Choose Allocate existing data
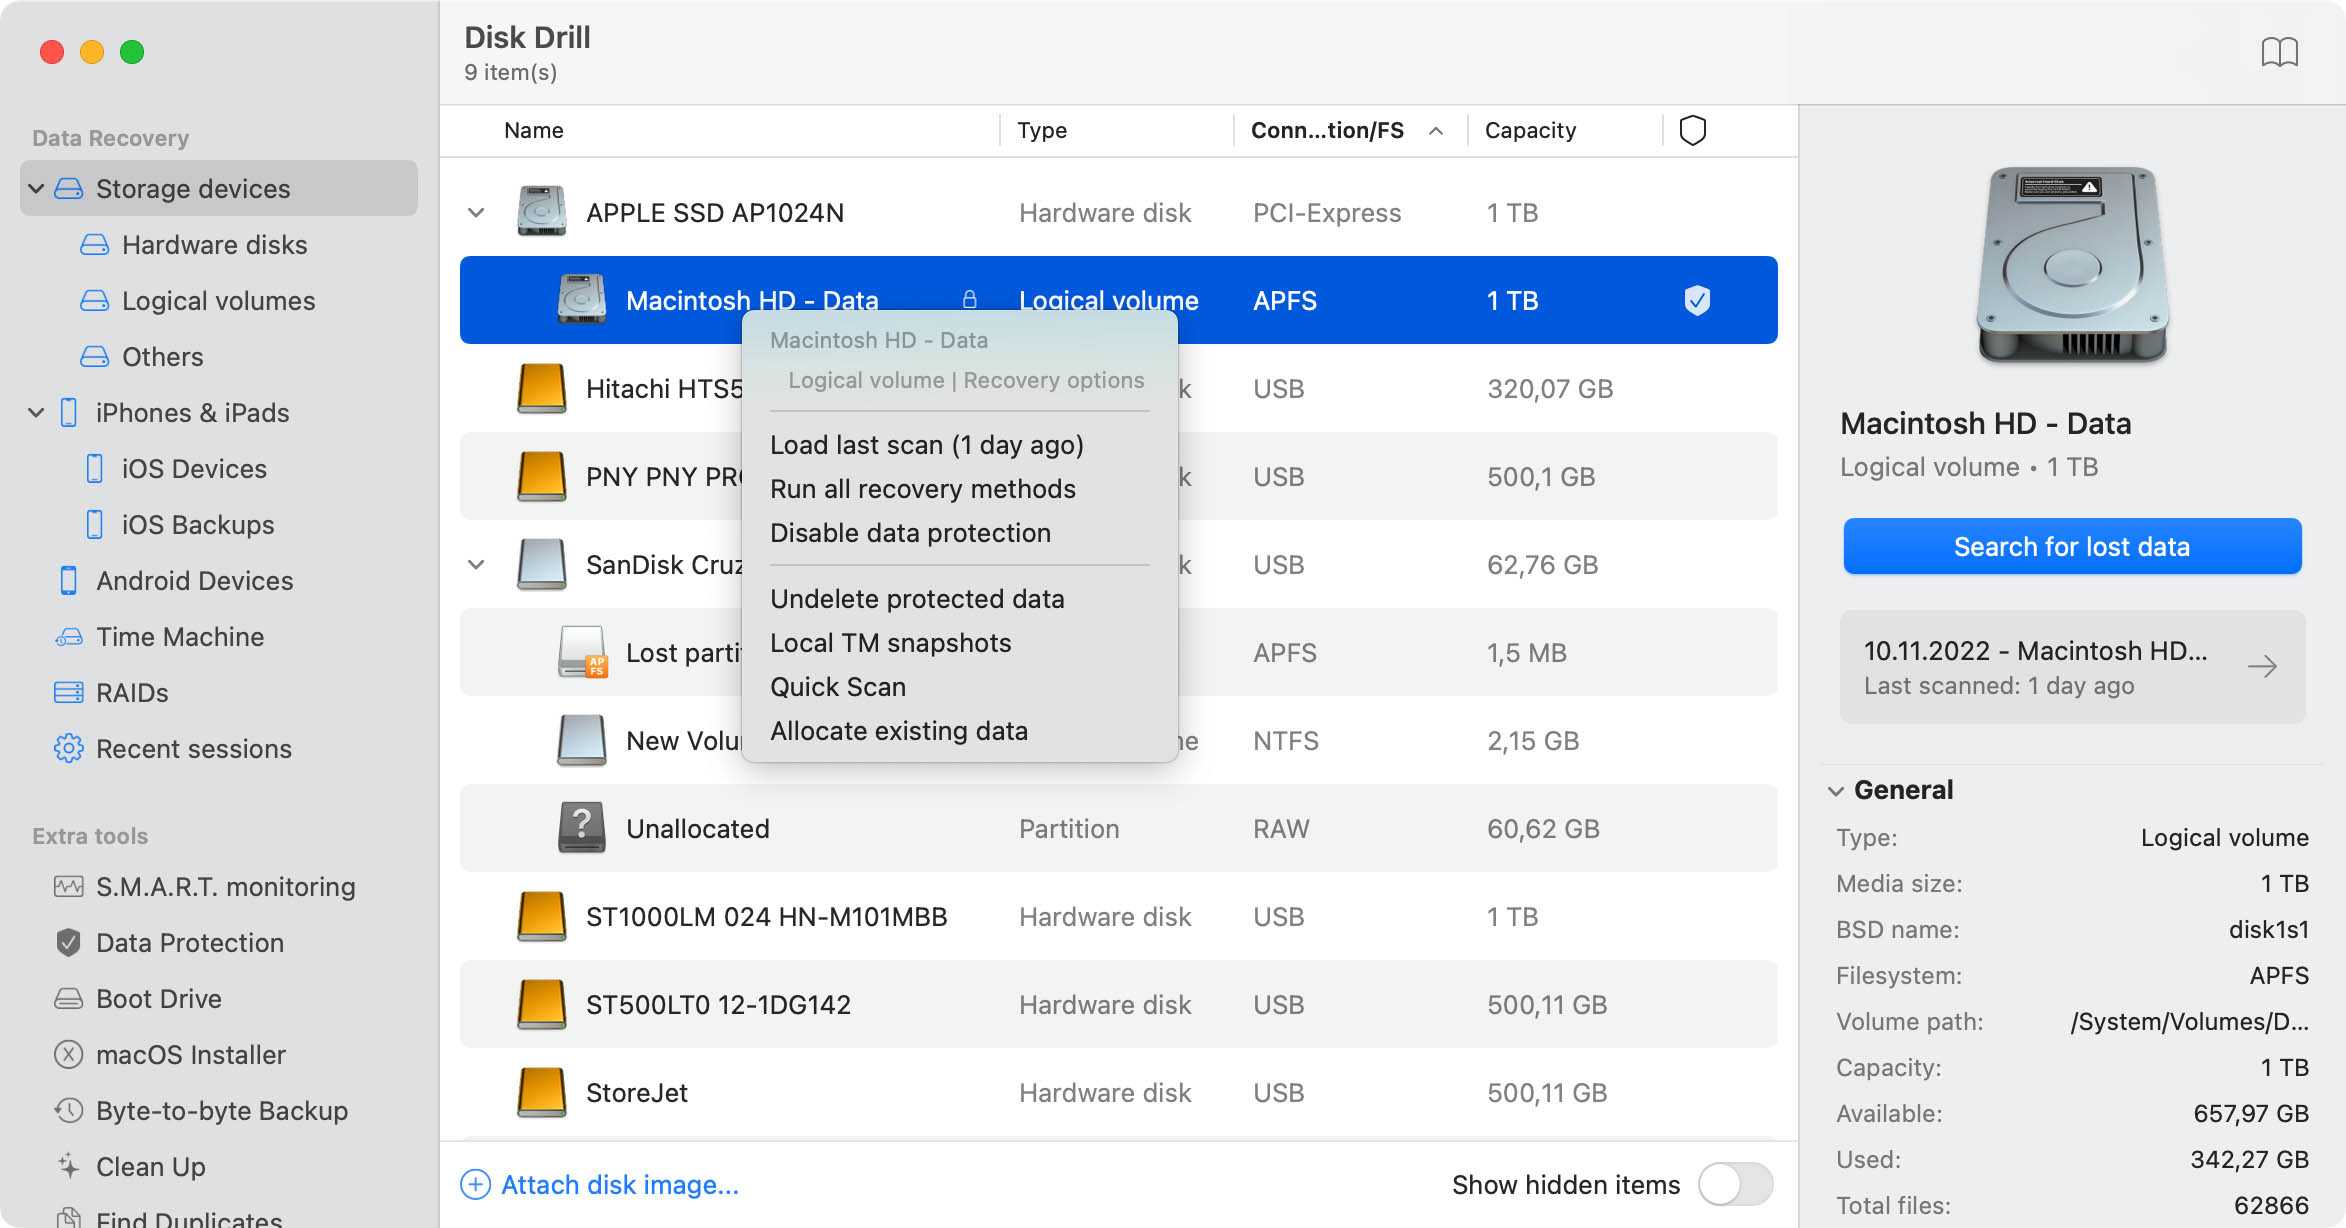 (x=898, y=731)
